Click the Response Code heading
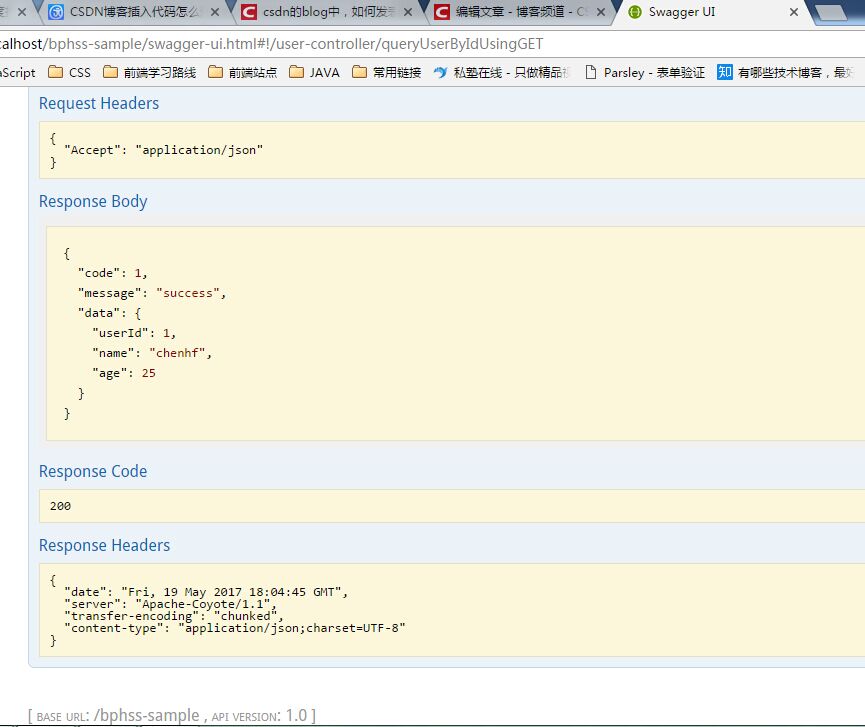Viewport: 865px width, 727px height. pyautogui.click(x=93, y=471)
